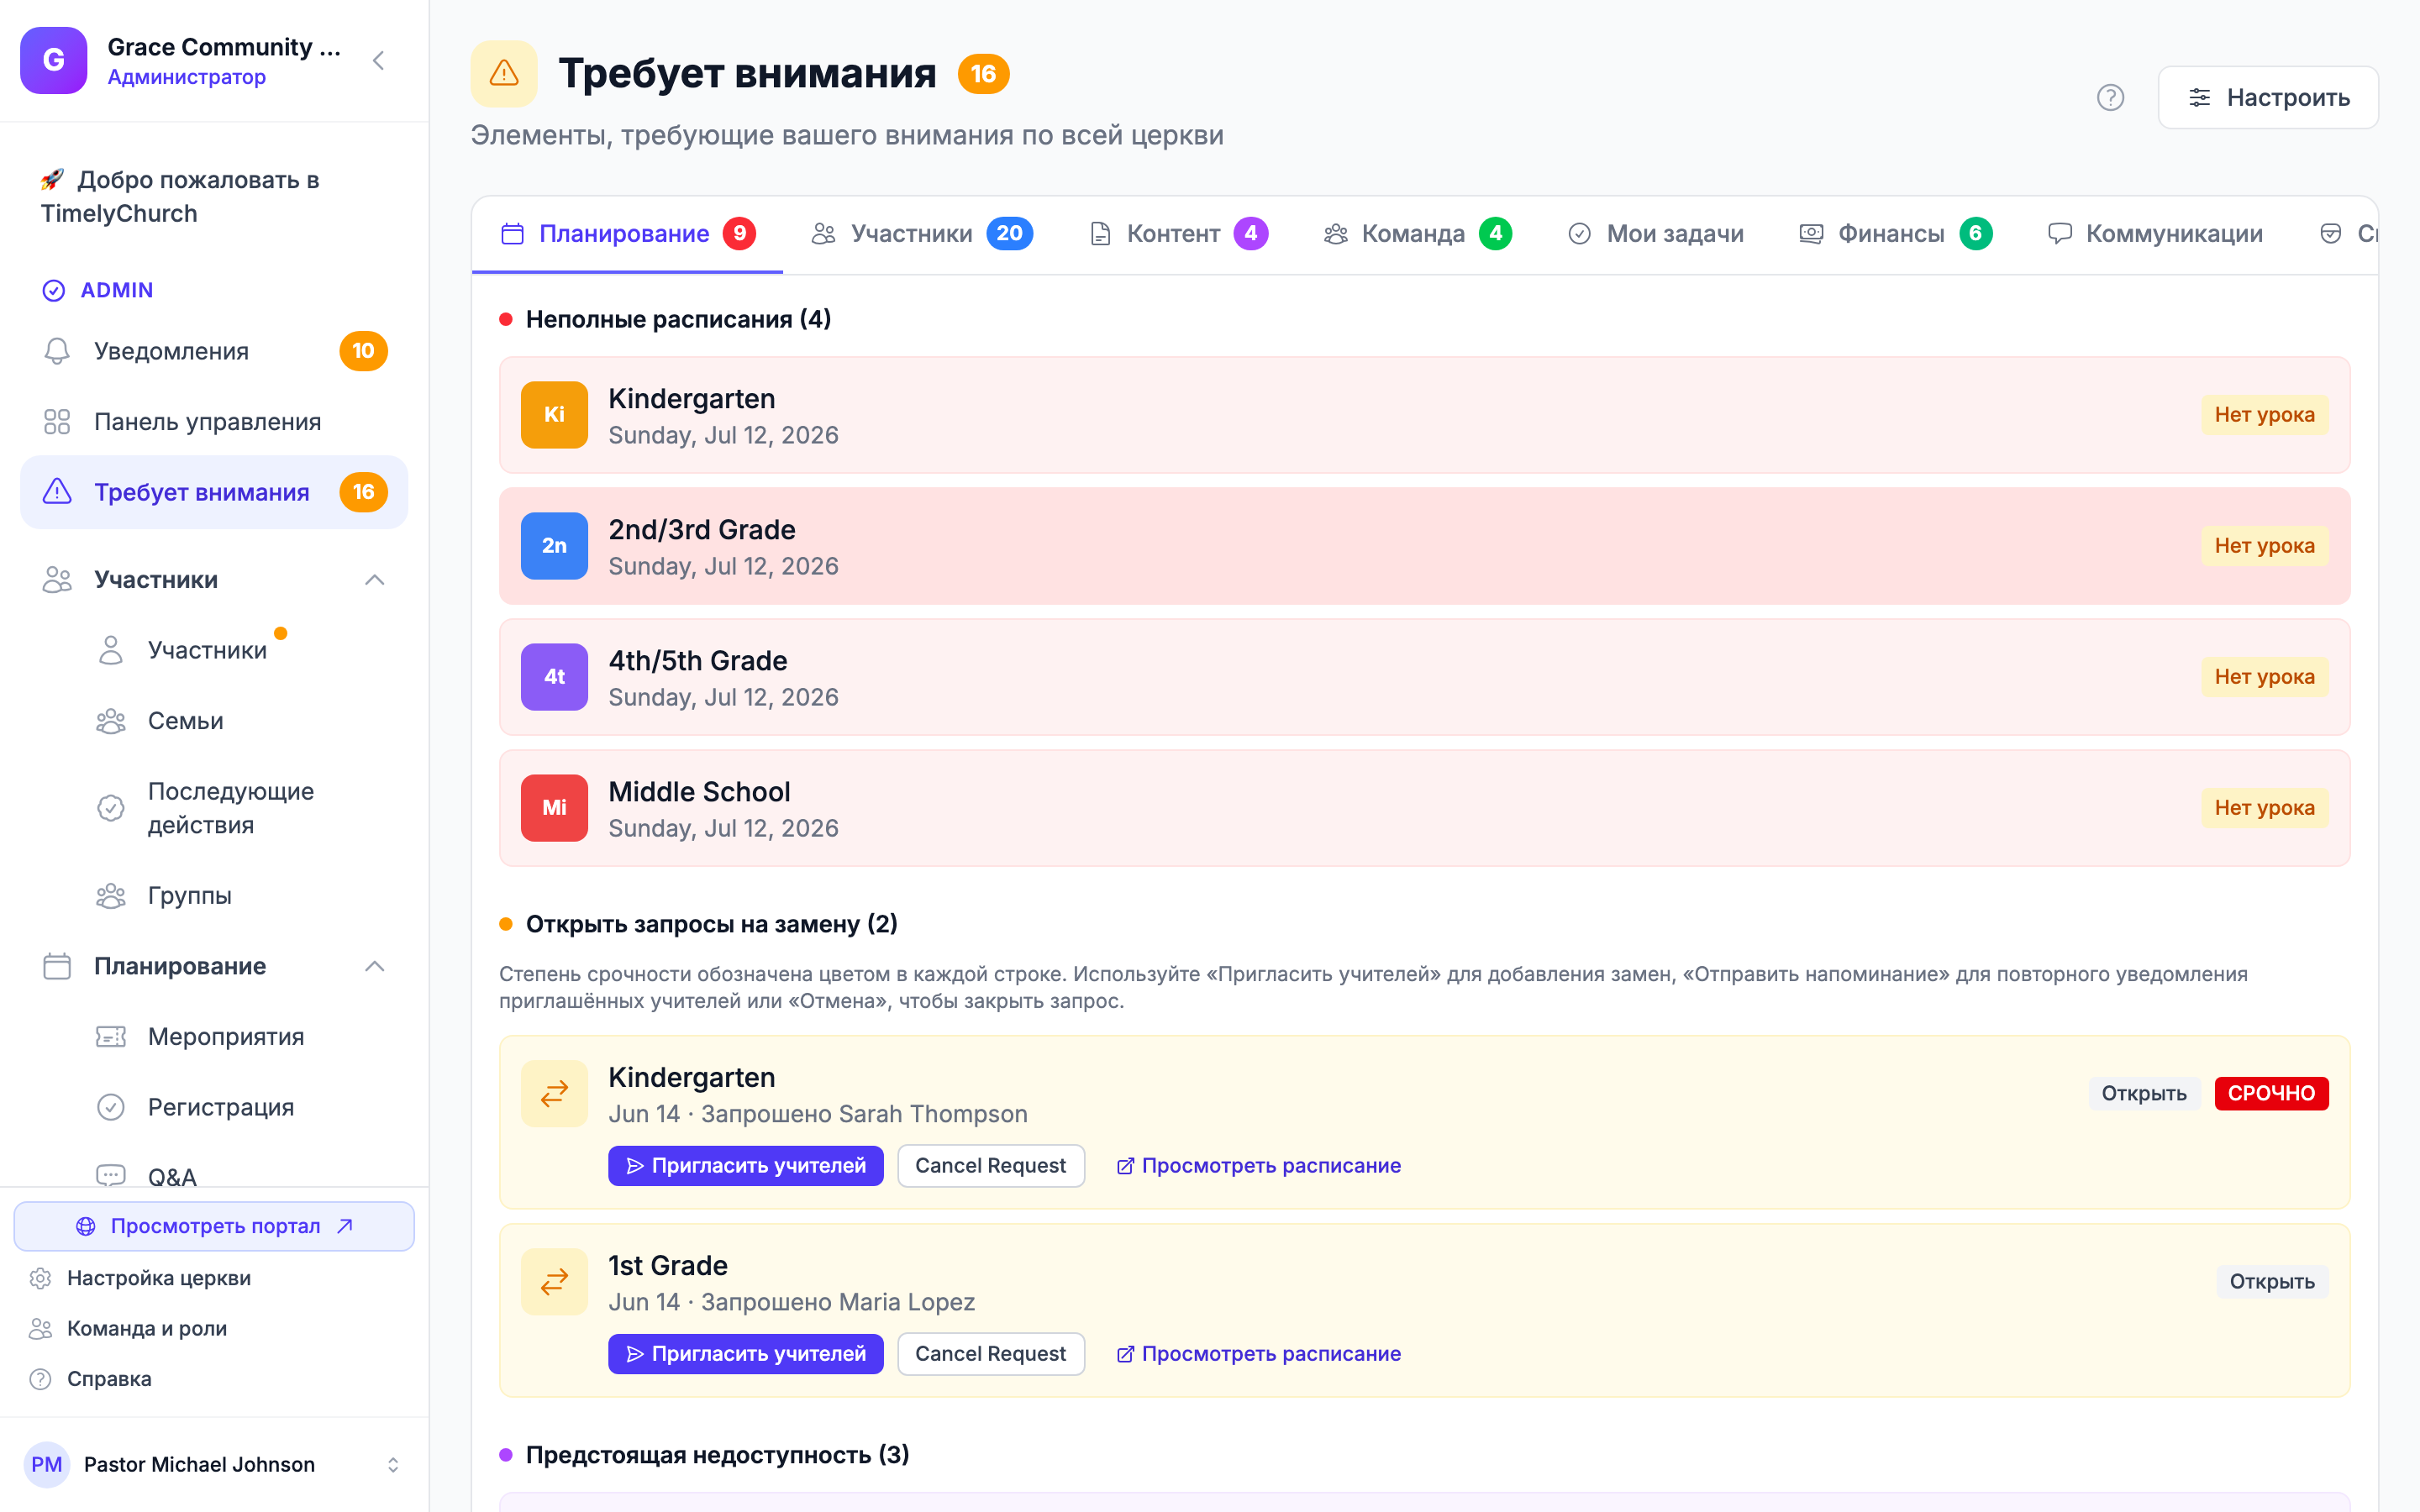The height and width of the screenshot is (1512, 2420).
Task: Open the 2nd/3rd Grade schedule row
Action: 1424,546
